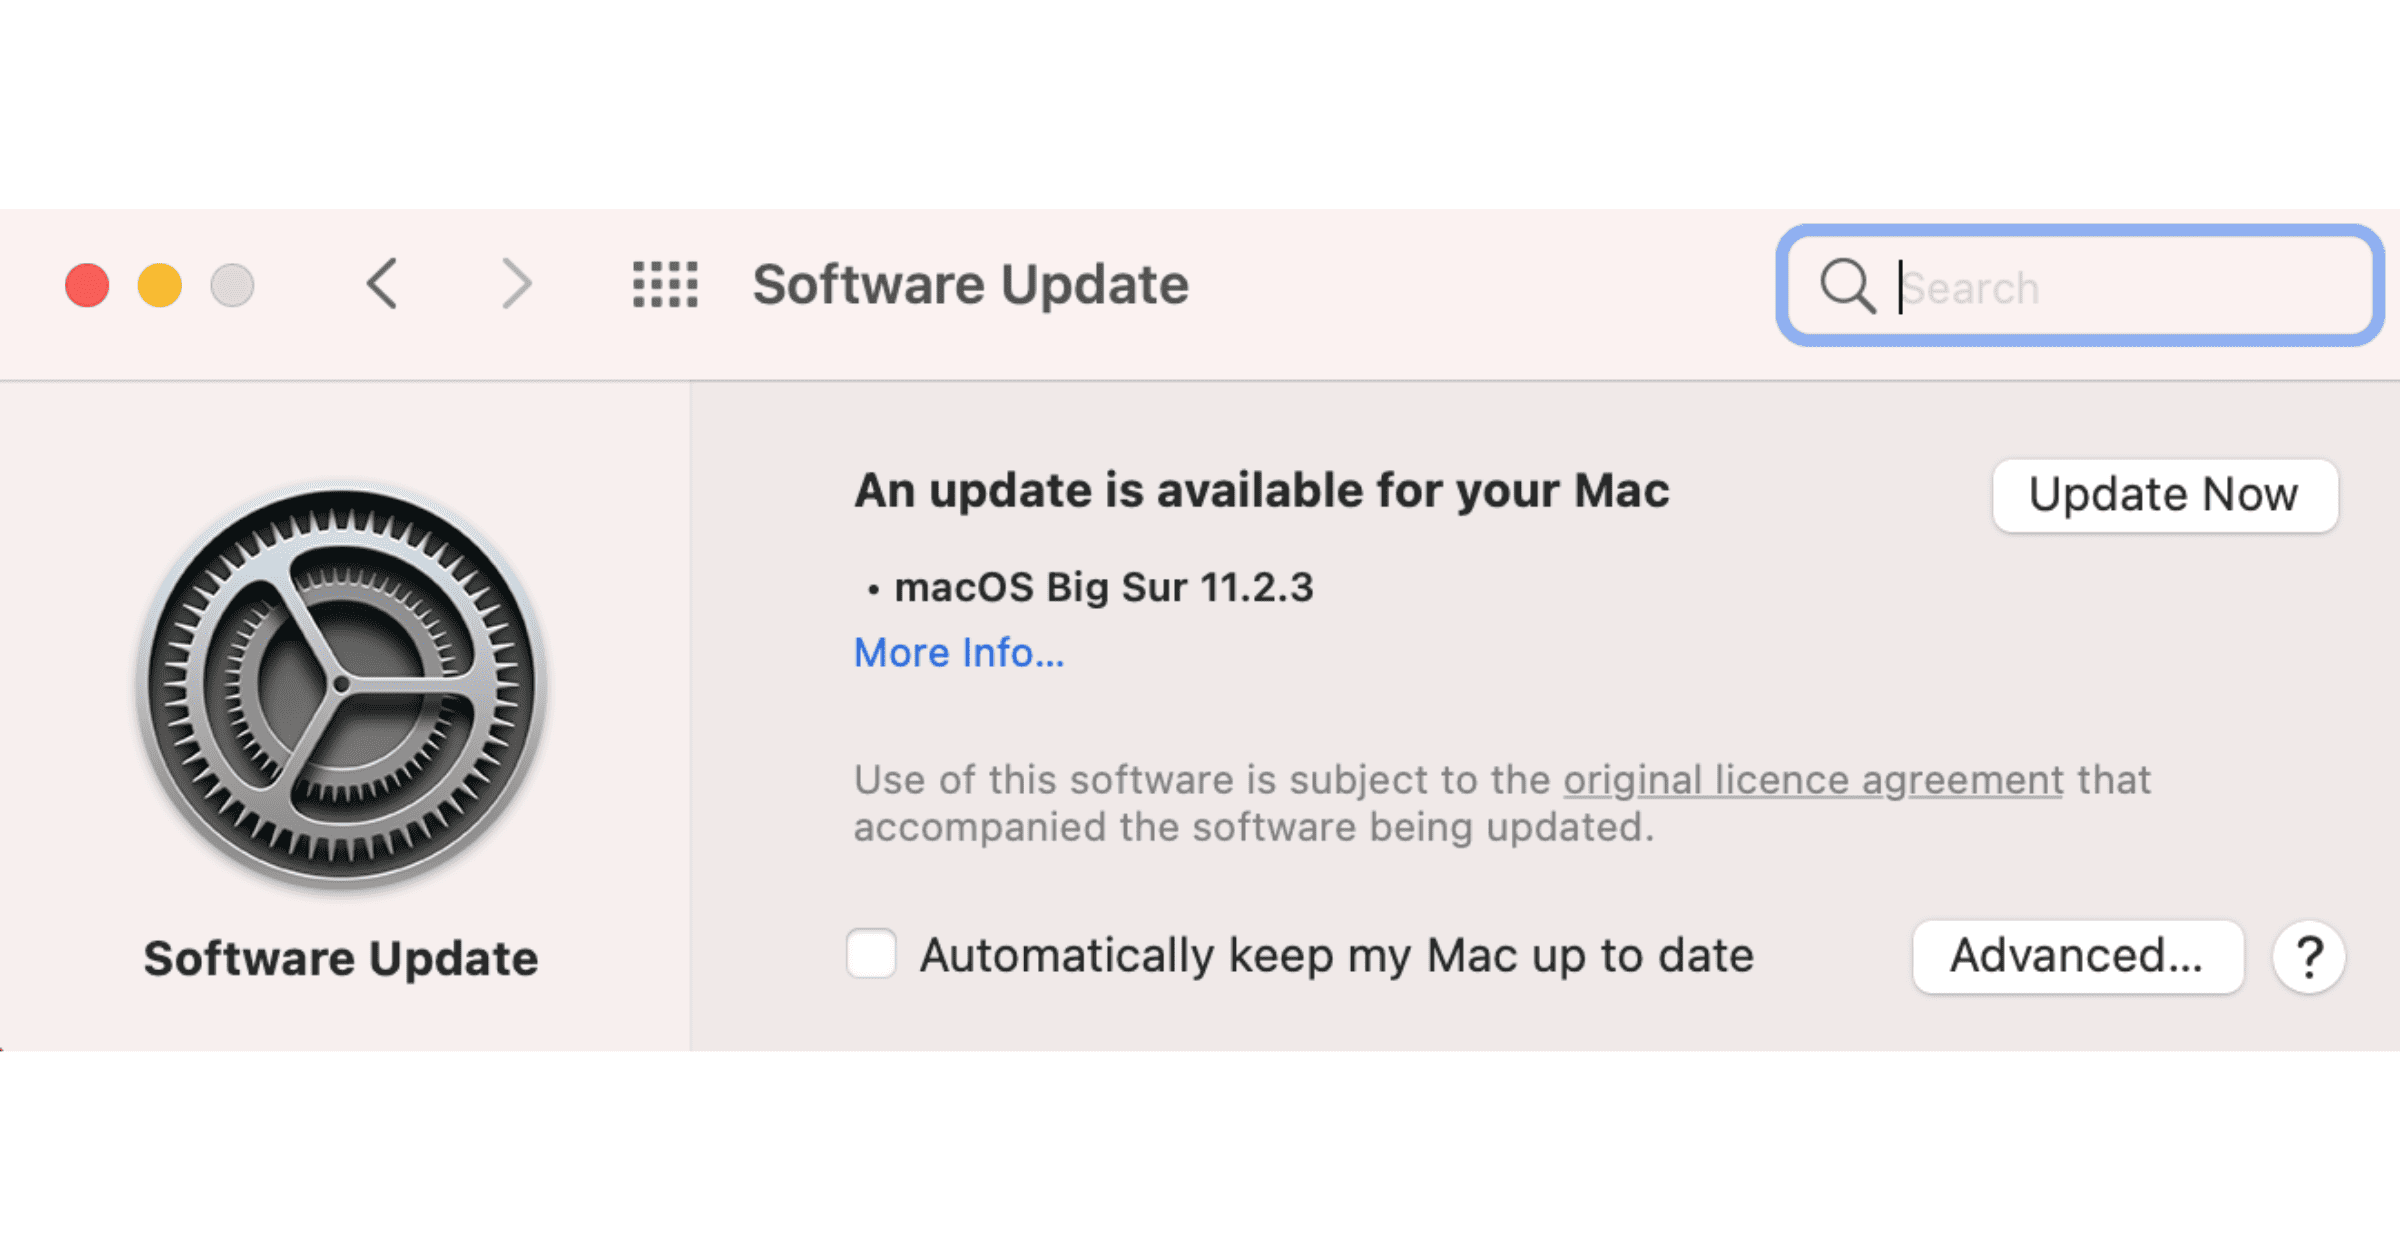The image size is (2400, 1260).
Task: Open help with the question mark button
Action: 2308,957
